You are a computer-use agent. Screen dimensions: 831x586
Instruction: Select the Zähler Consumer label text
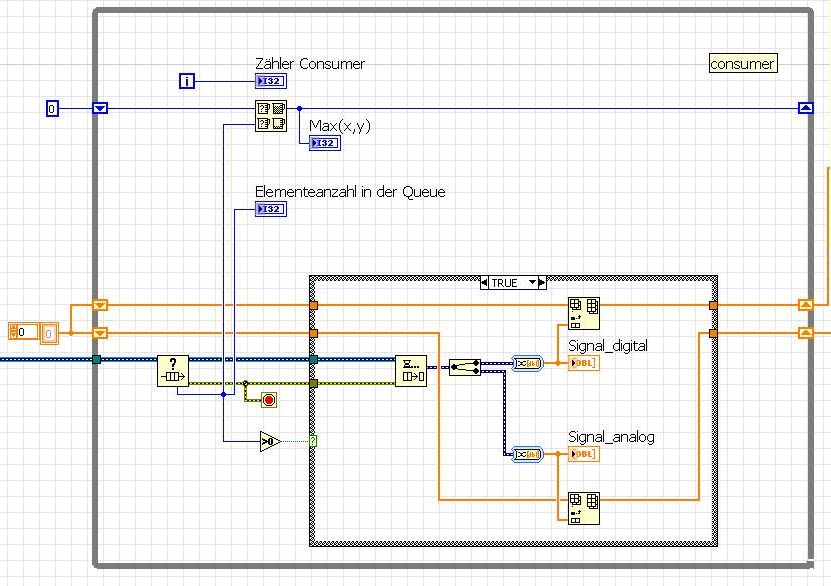point(310,64)
